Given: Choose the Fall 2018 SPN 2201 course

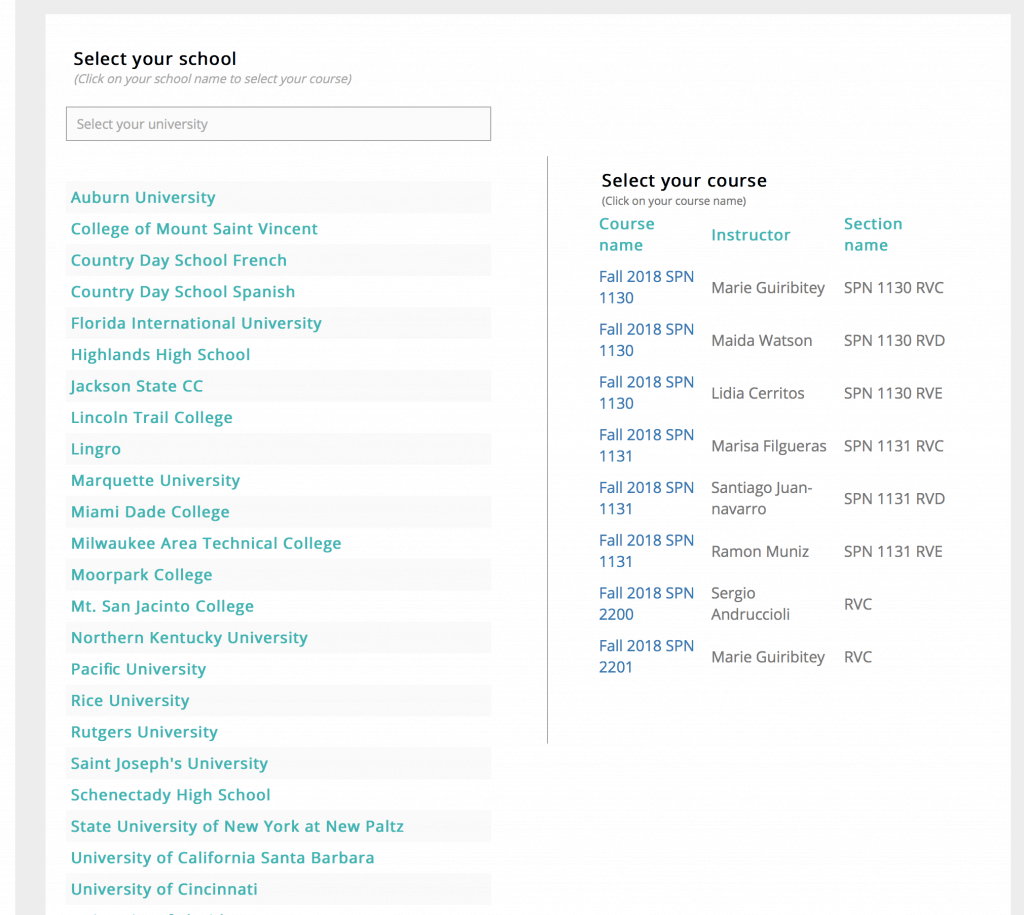Looking at the screenshot, I should click(646, 657).
